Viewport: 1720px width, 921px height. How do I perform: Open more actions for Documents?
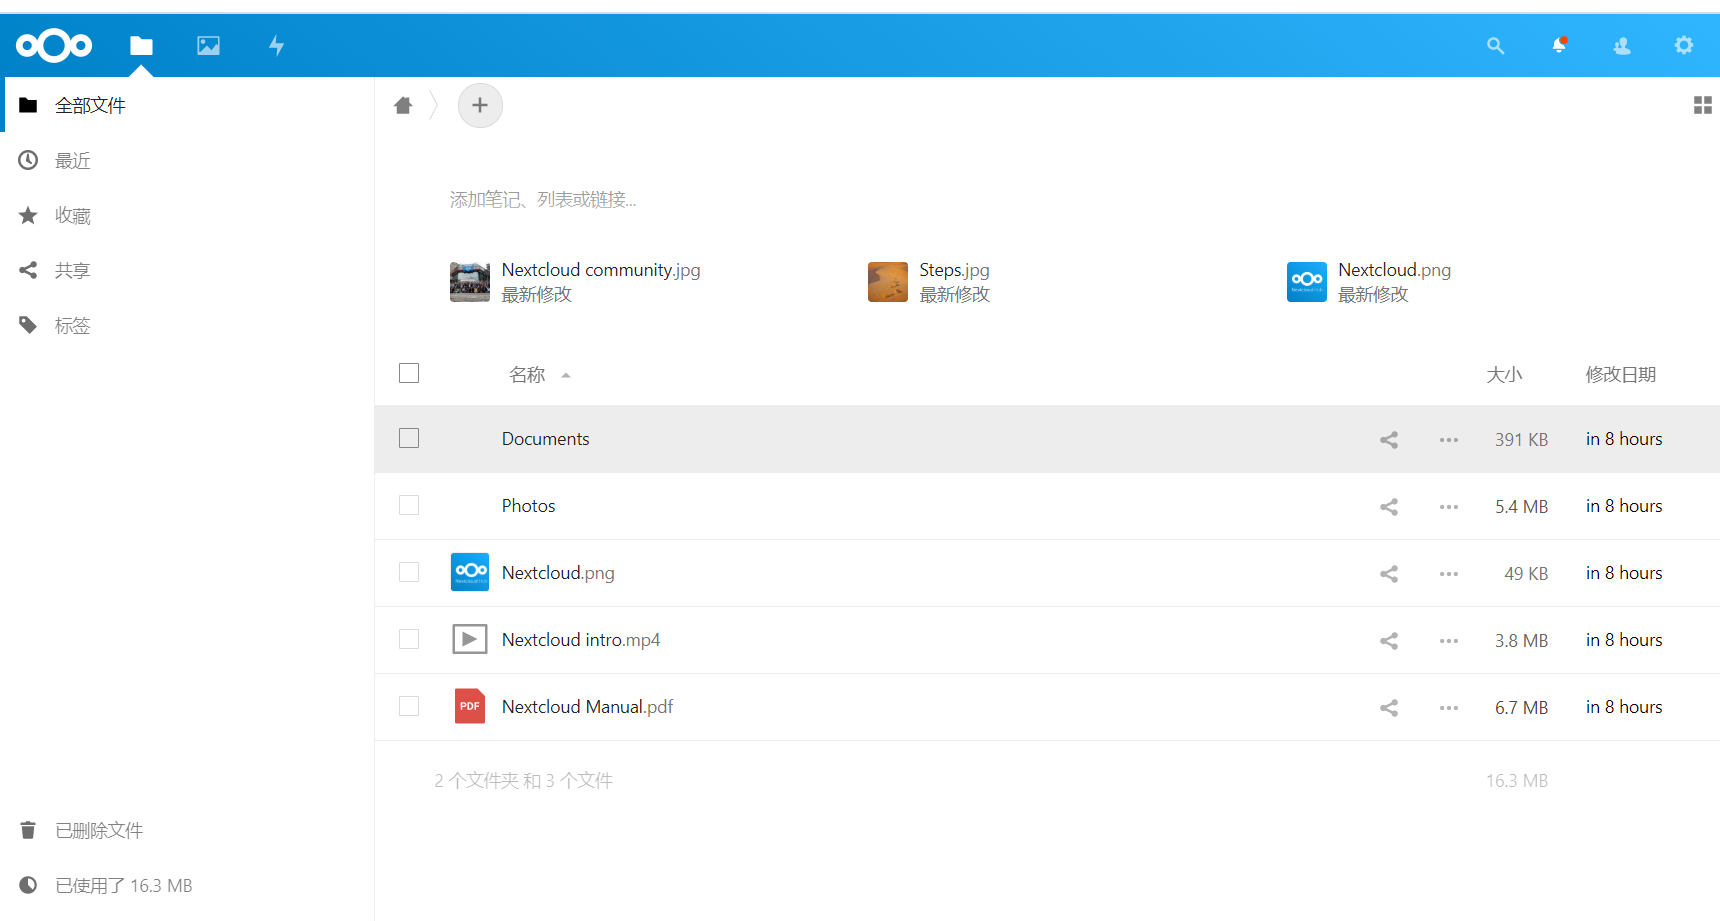coord(1449,439)
